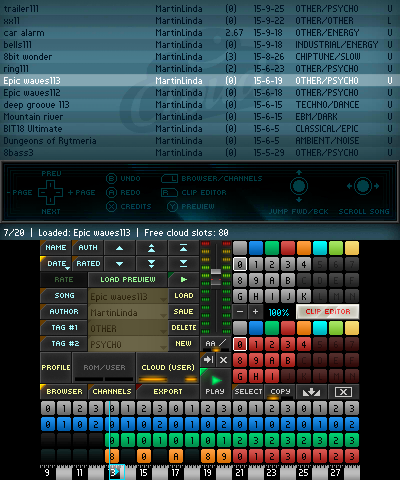Switch to the Channels tab
400x480 pixels.
(112, 392)
